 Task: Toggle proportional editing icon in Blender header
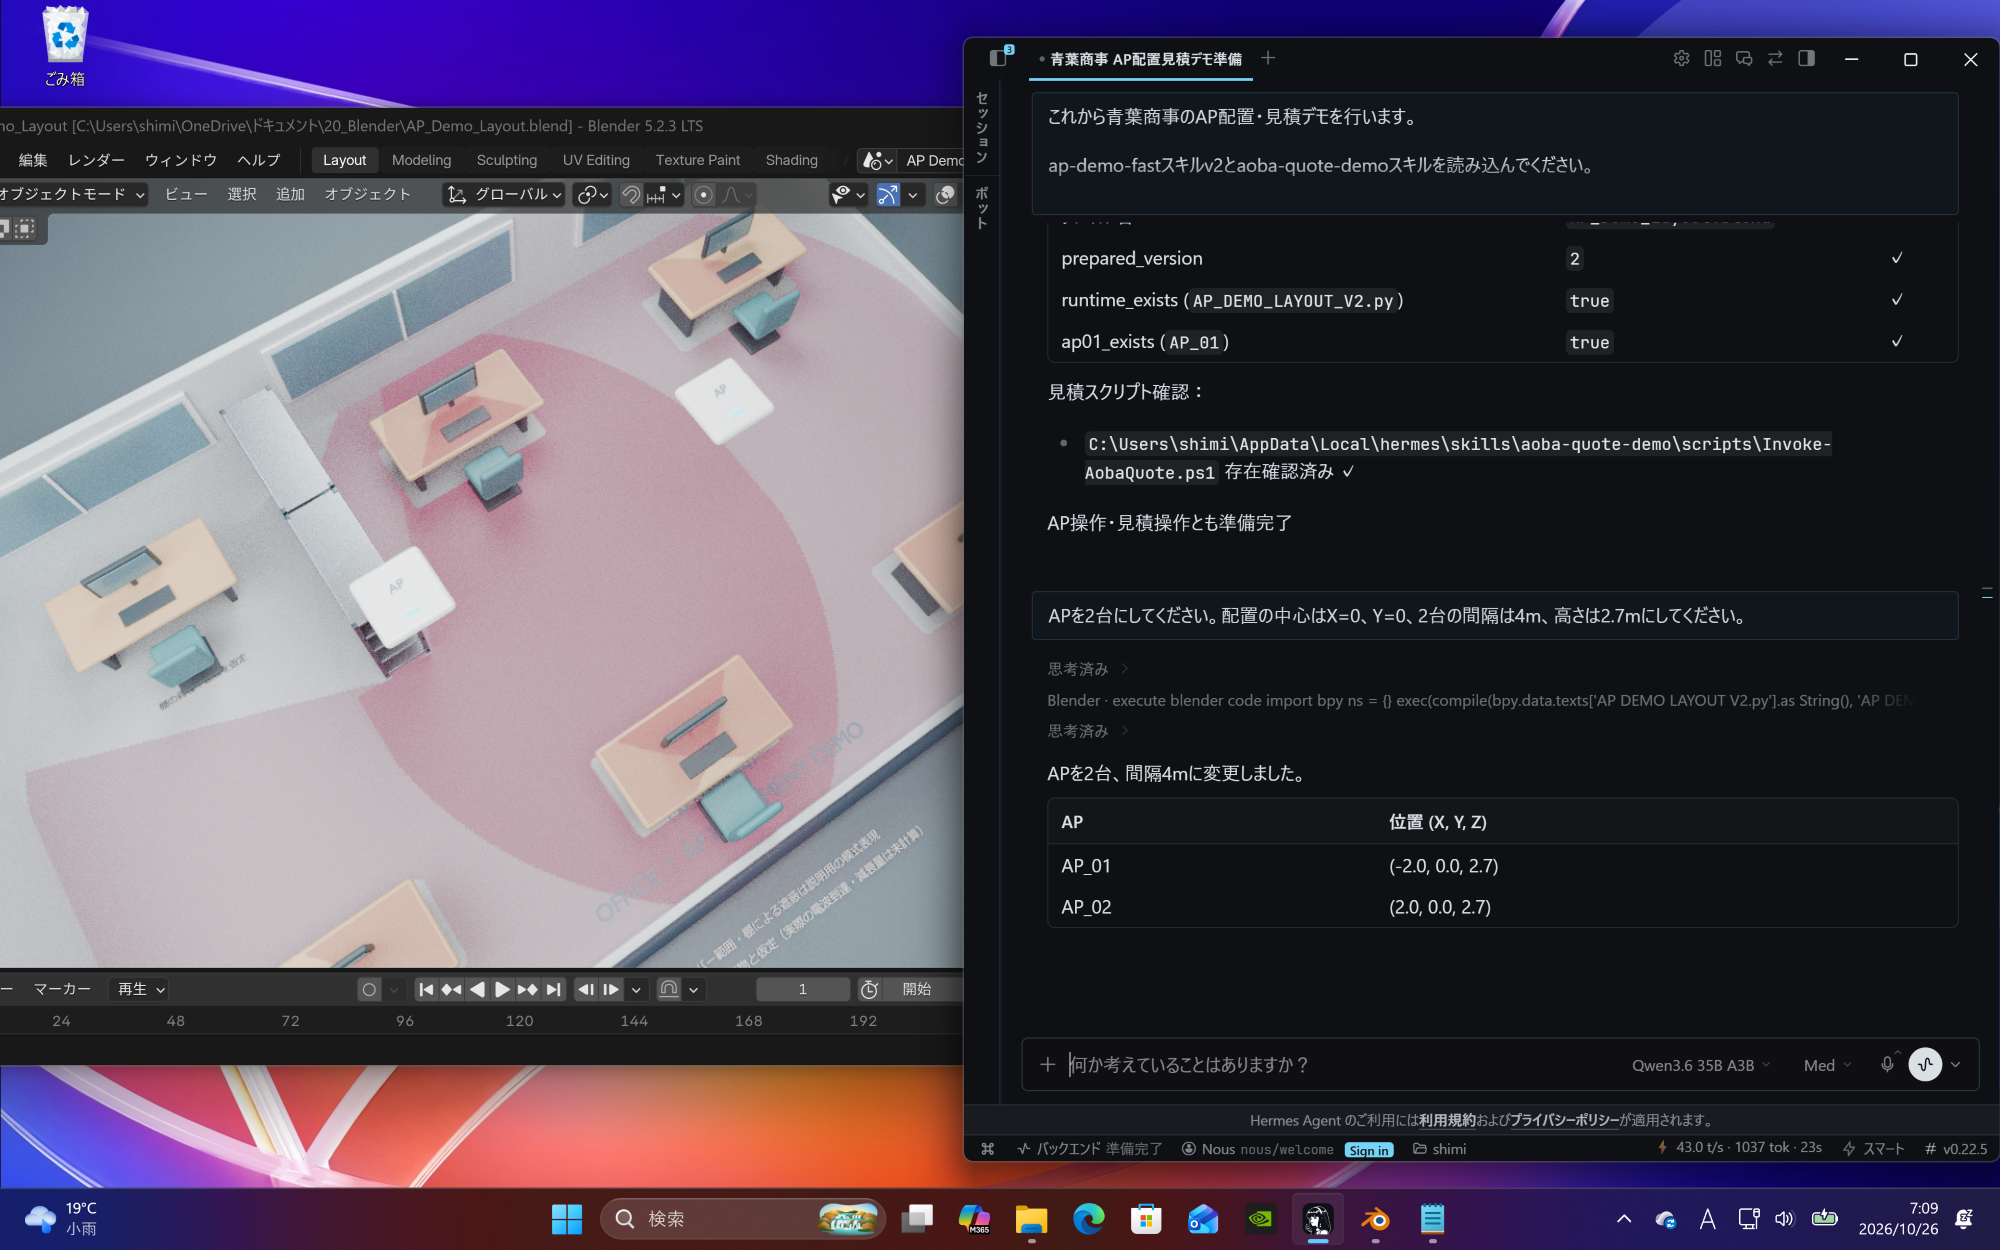click(704, 194)
